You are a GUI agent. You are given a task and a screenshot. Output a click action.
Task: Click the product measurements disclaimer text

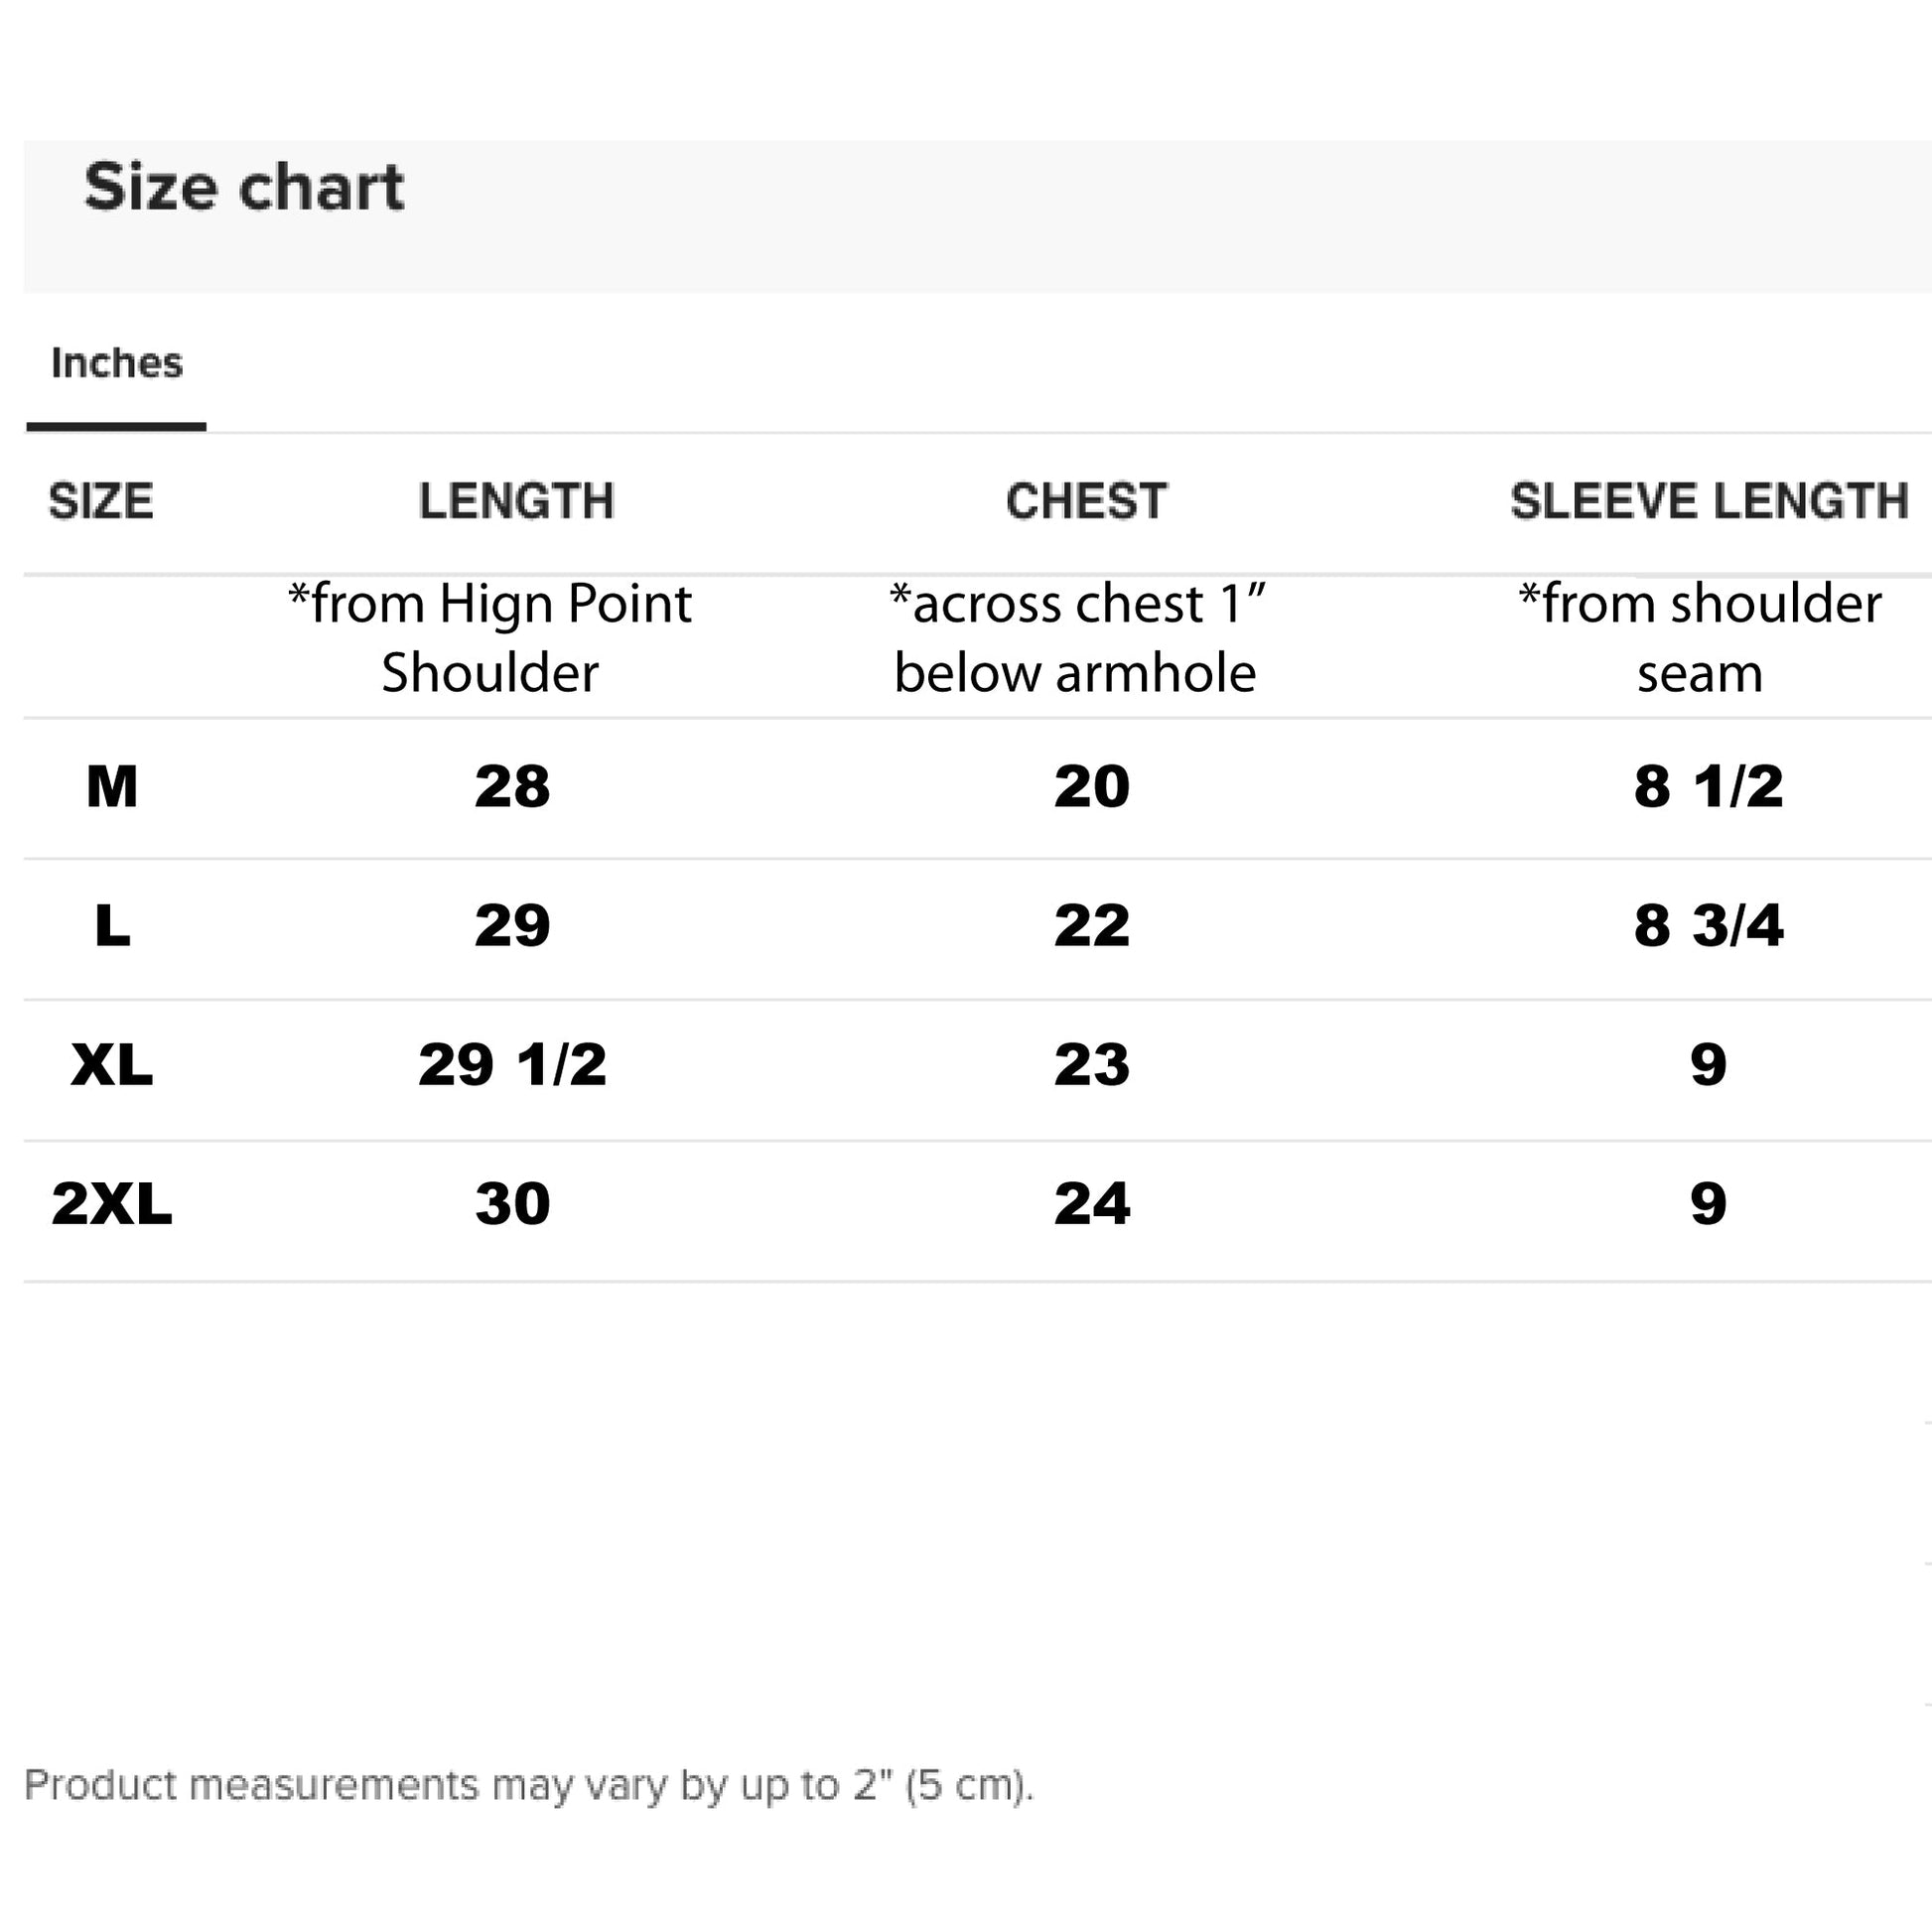coord(528,1785)
